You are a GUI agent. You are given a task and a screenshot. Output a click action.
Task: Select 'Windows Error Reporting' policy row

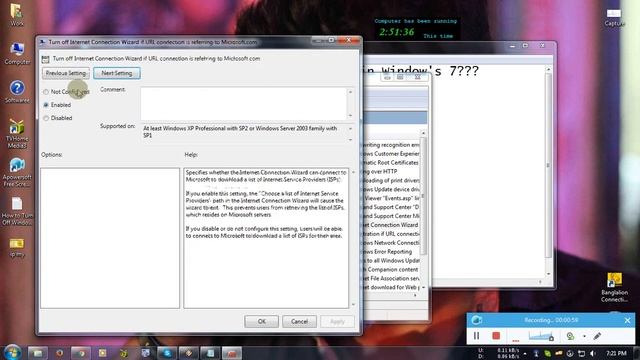[391, 252]
